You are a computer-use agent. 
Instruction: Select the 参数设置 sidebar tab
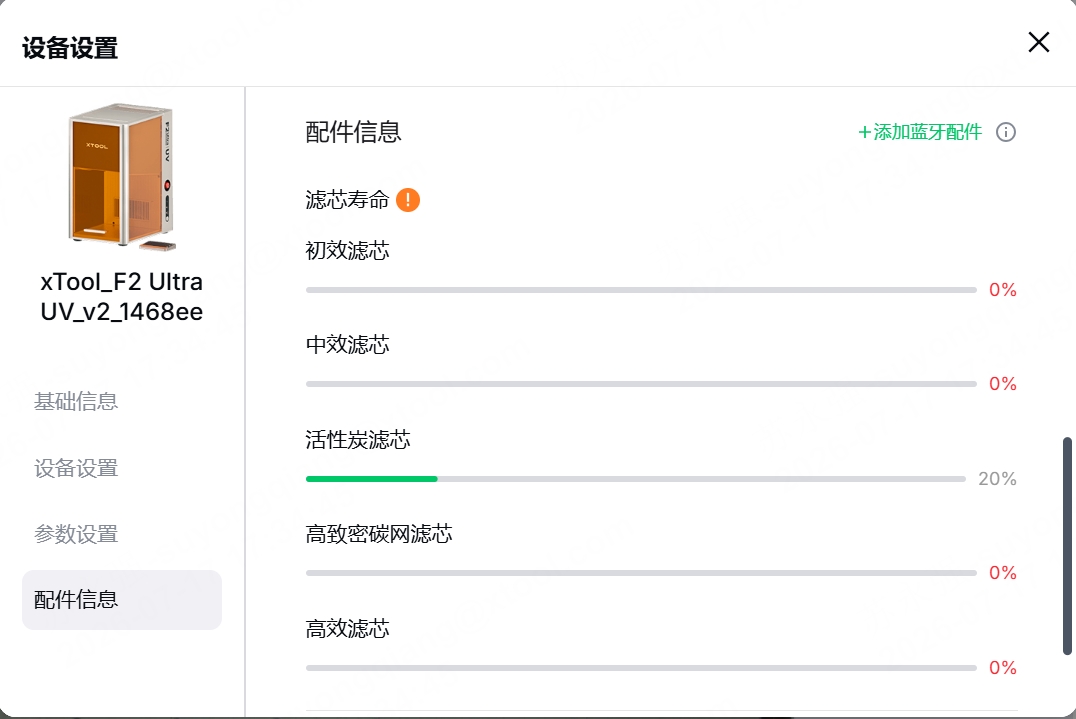click(76, 534)
